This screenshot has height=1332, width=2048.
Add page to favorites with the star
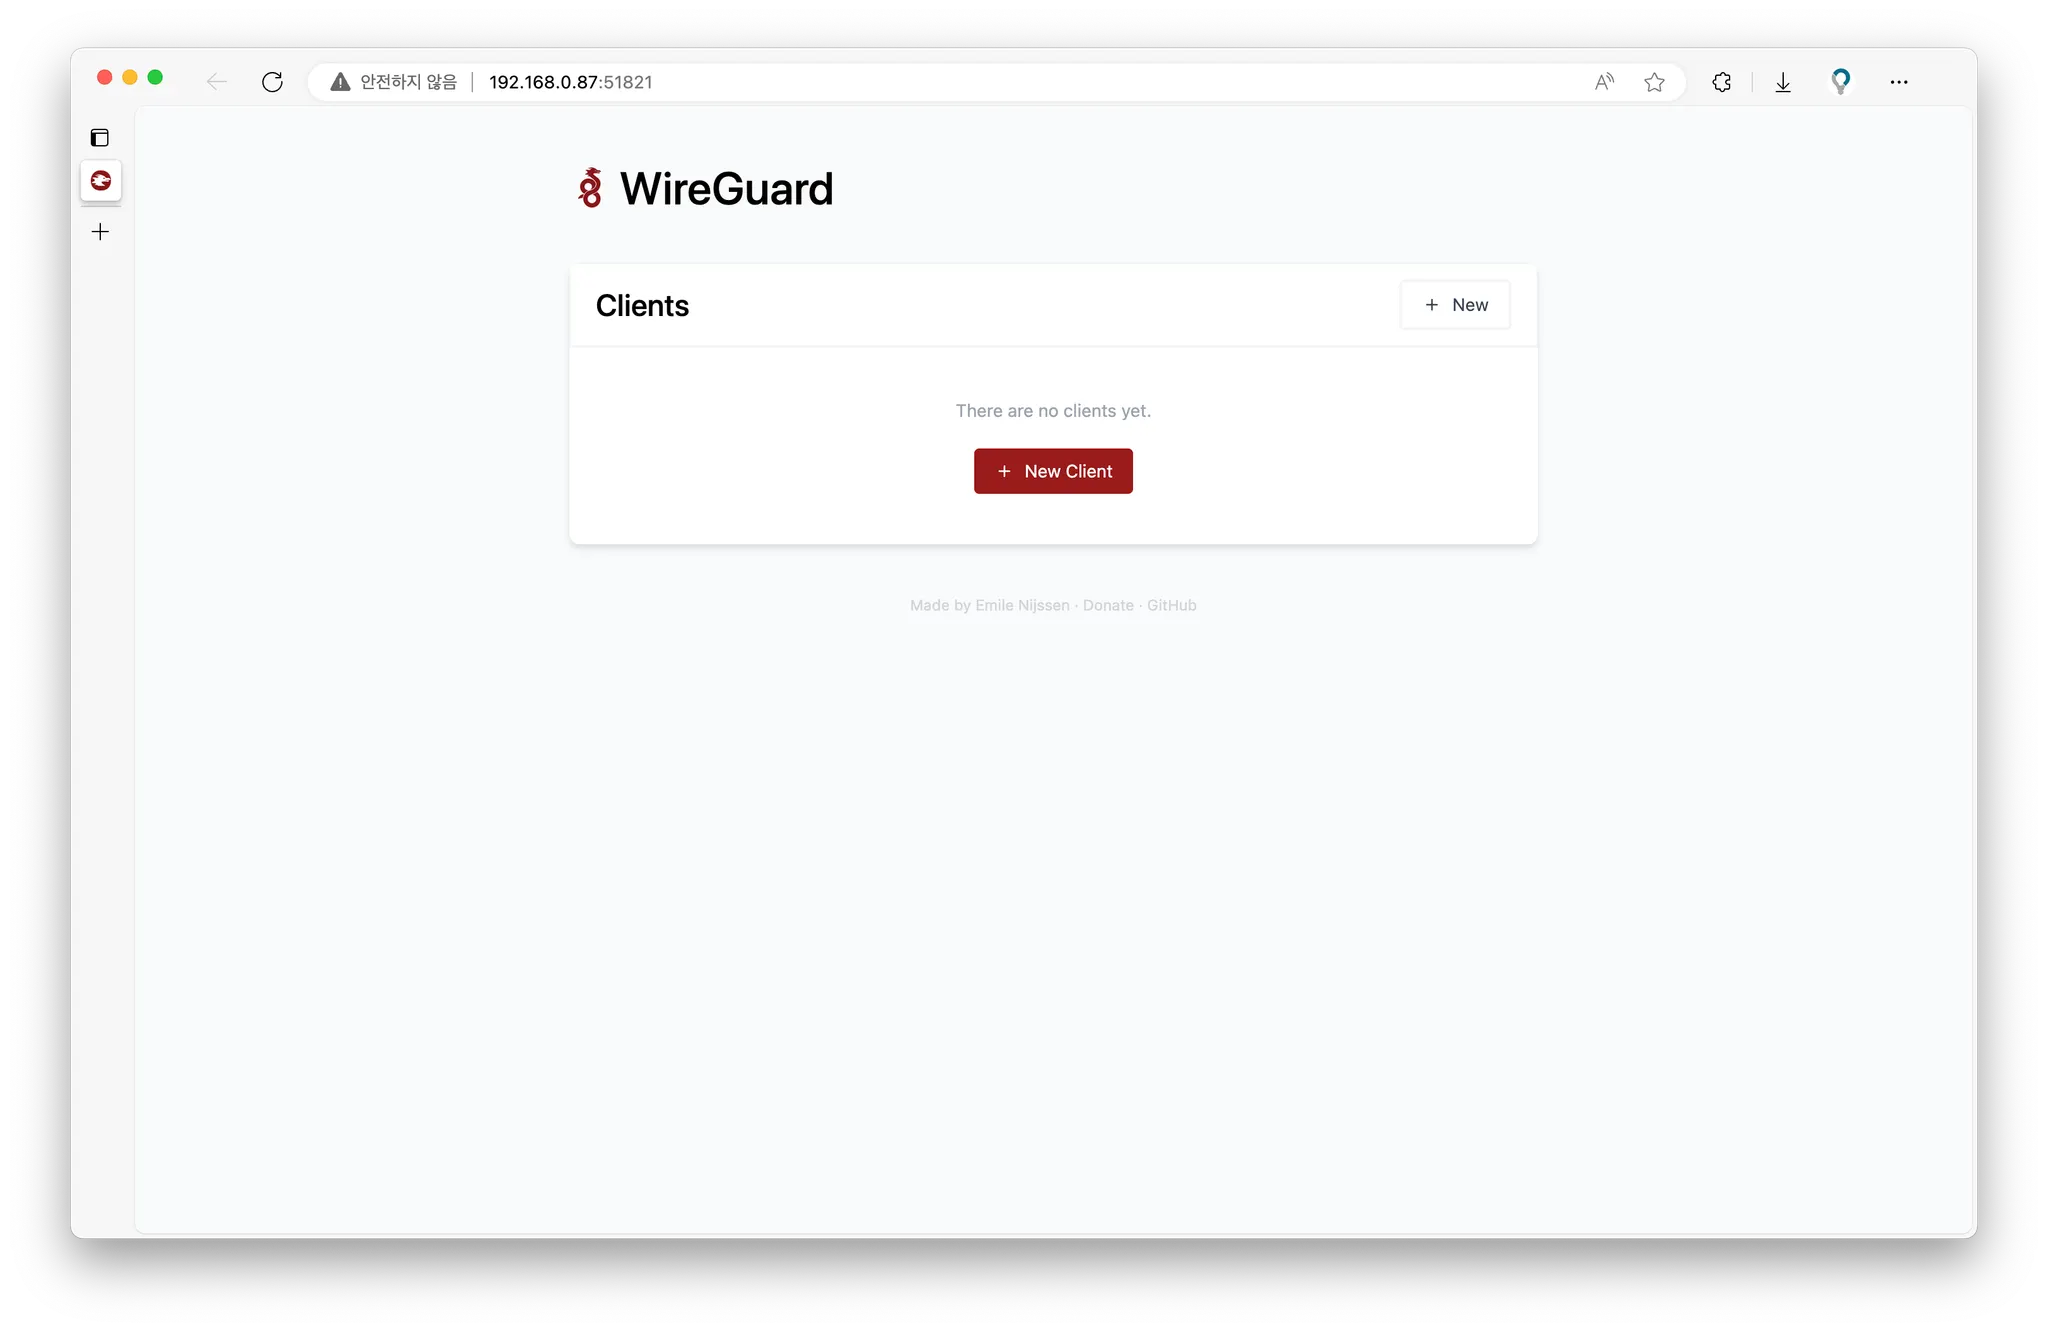[1654, 82]
